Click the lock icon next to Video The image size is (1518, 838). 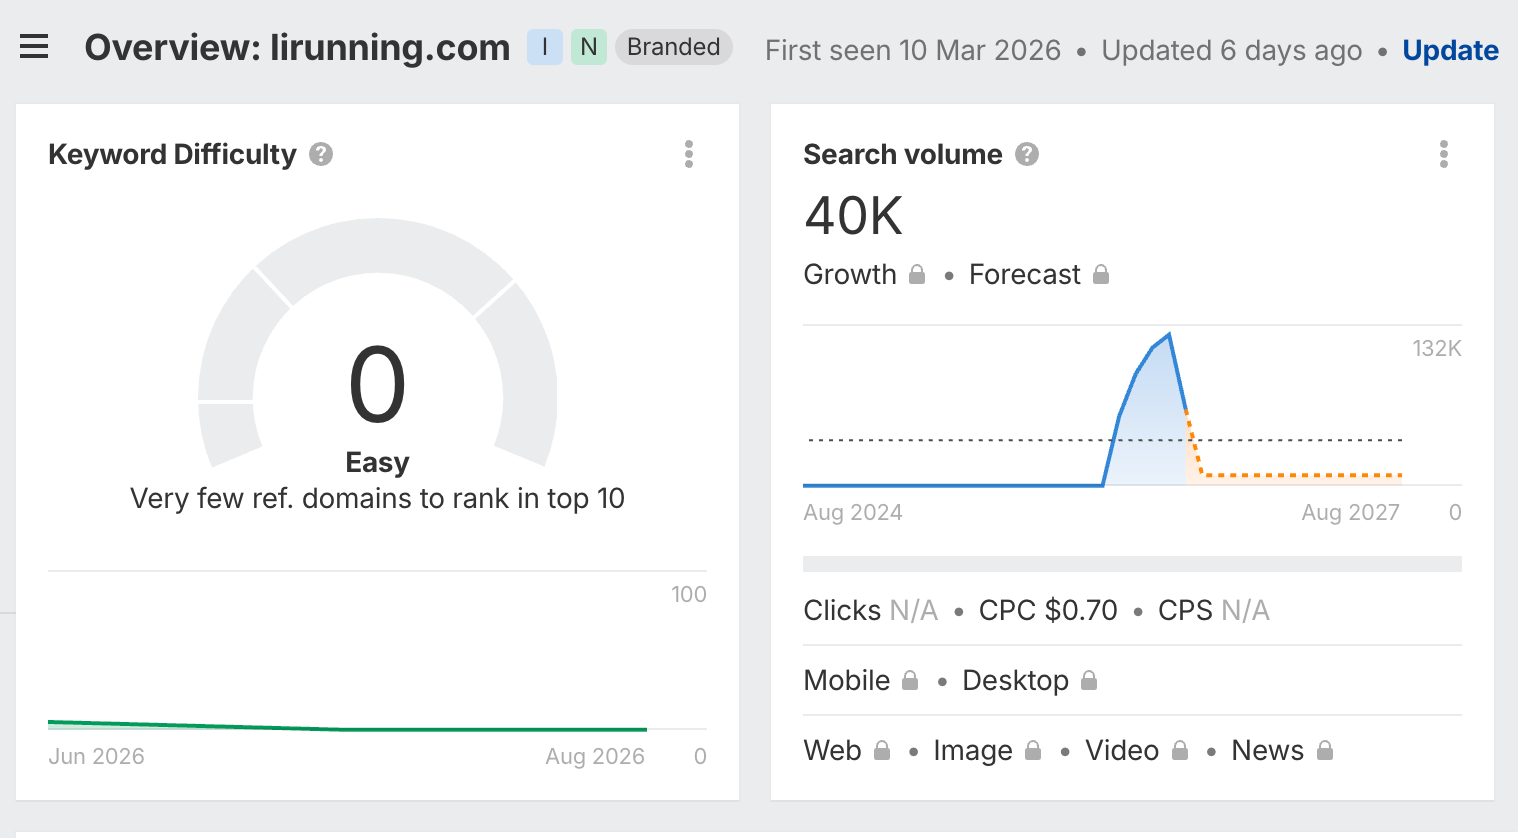click(1180, 750)
